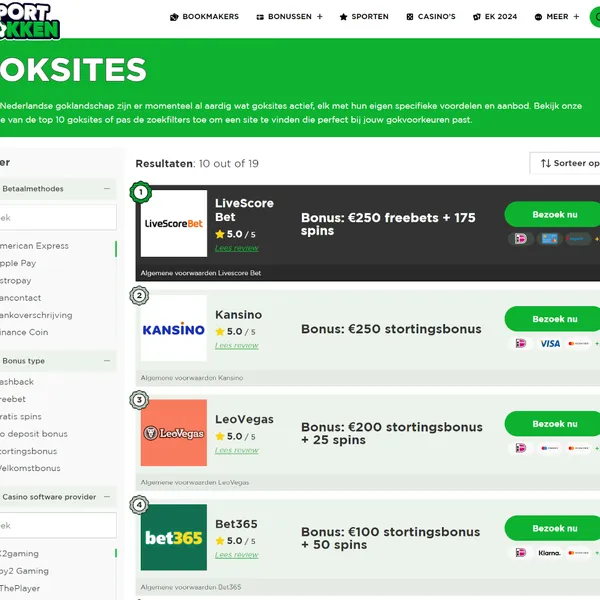Open the Bookmakers menu item
The height and width of the screenshot is (600, 600).
[204, 17]
